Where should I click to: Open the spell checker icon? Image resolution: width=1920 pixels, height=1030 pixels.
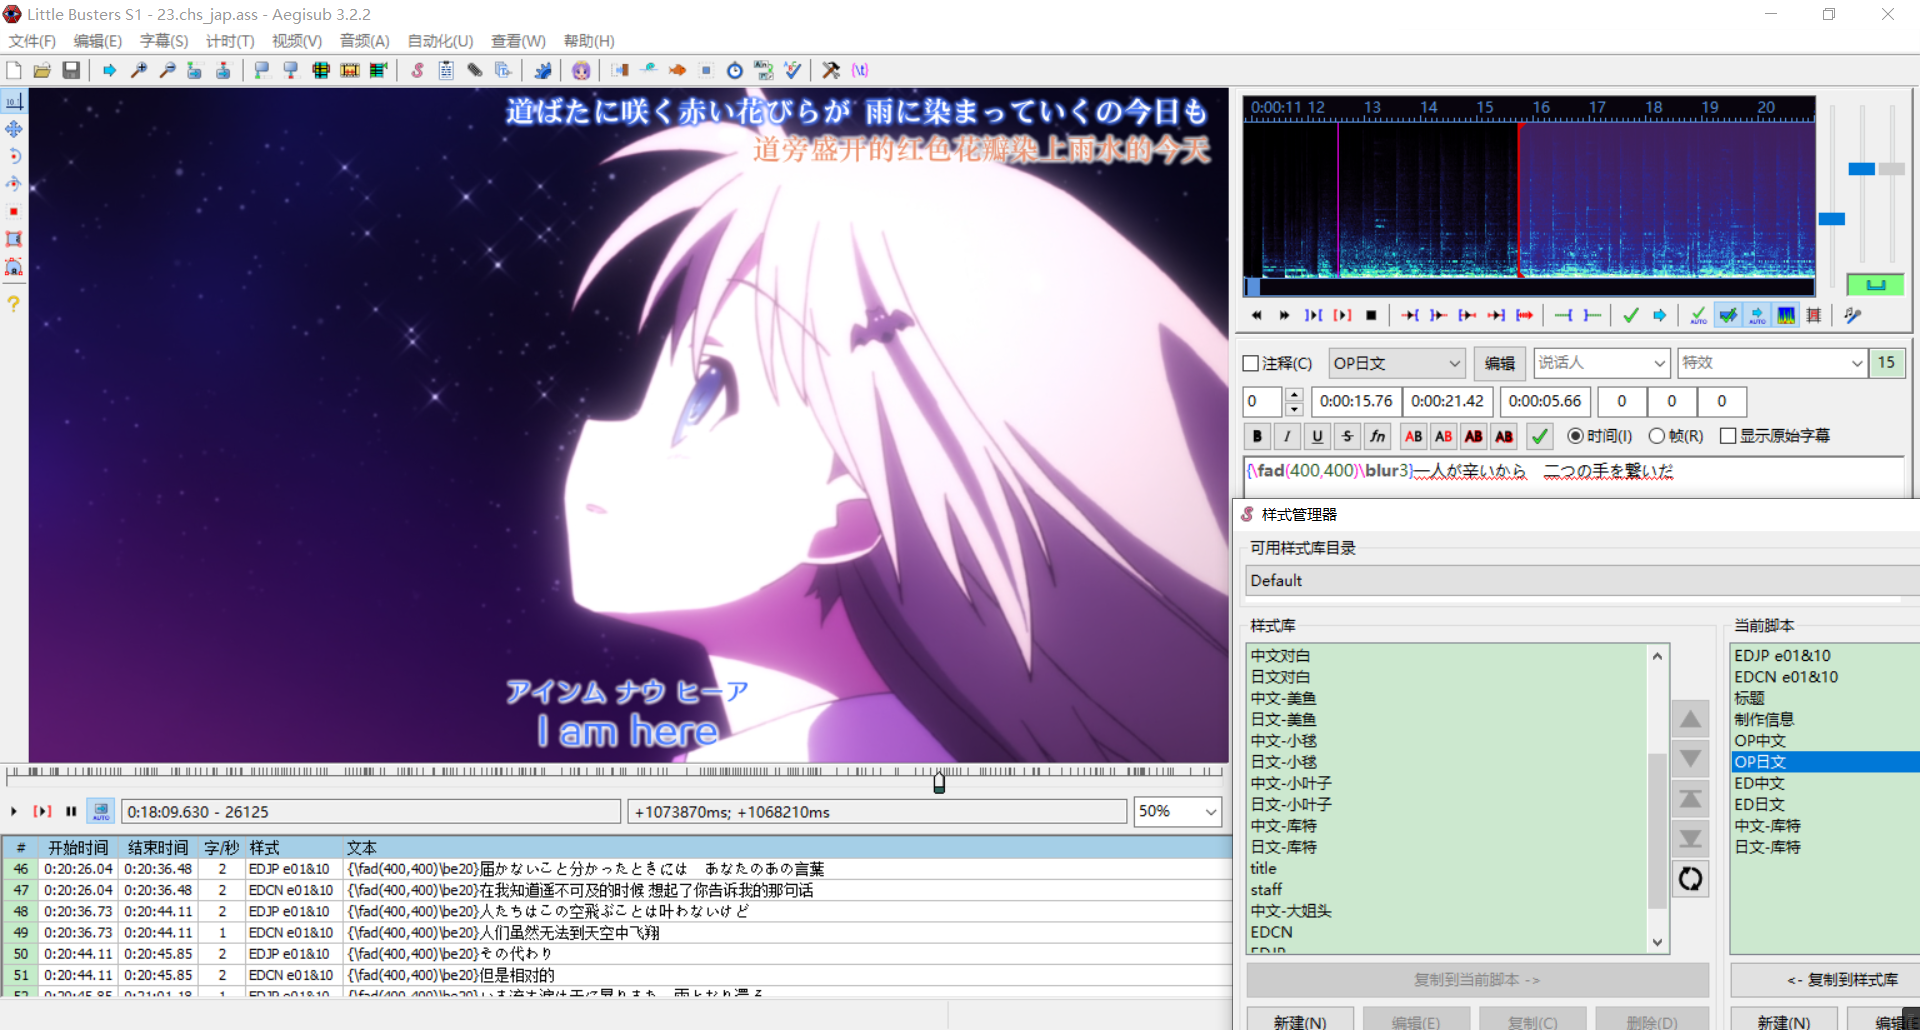click(x=792, y=70)
